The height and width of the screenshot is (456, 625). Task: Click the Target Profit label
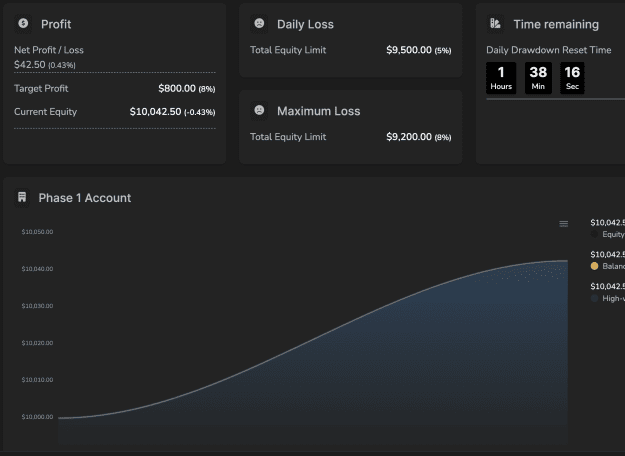41,88
